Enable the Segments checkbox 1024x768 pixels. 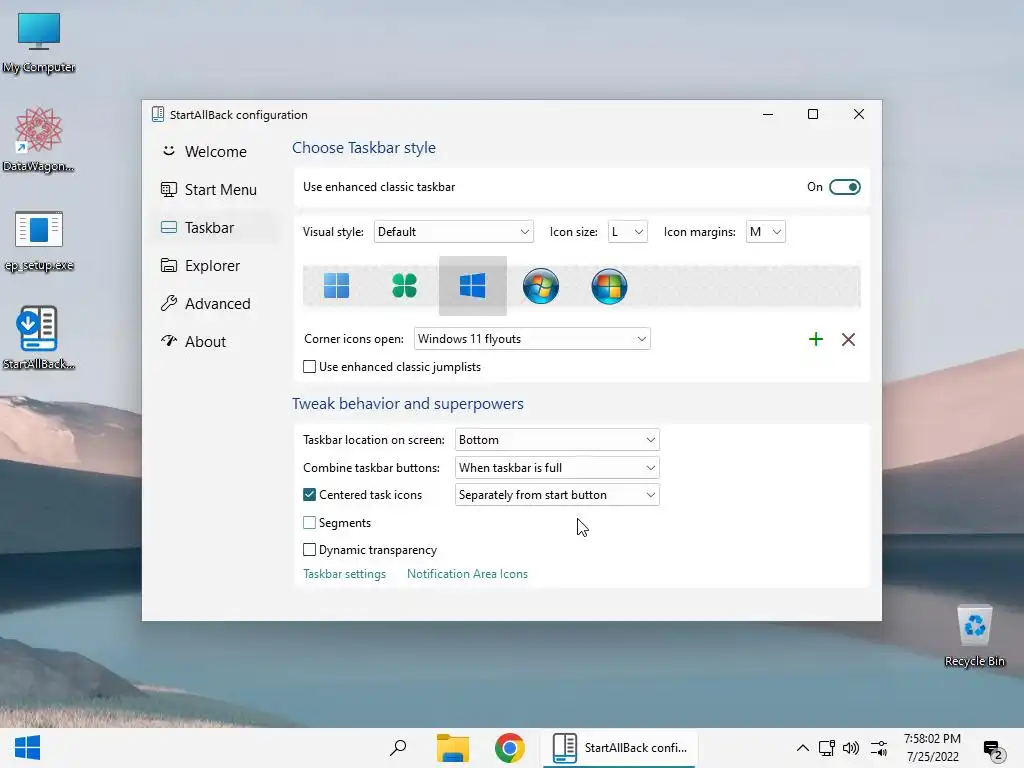click(x=310, y=522)
